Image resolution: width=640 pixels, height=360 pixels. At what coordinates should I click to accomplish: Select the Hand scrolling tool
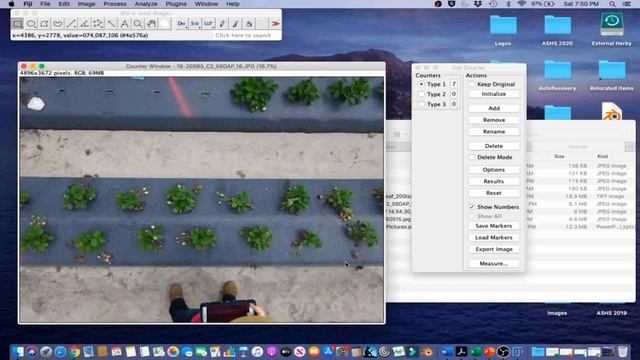click(x=151, y=24)
